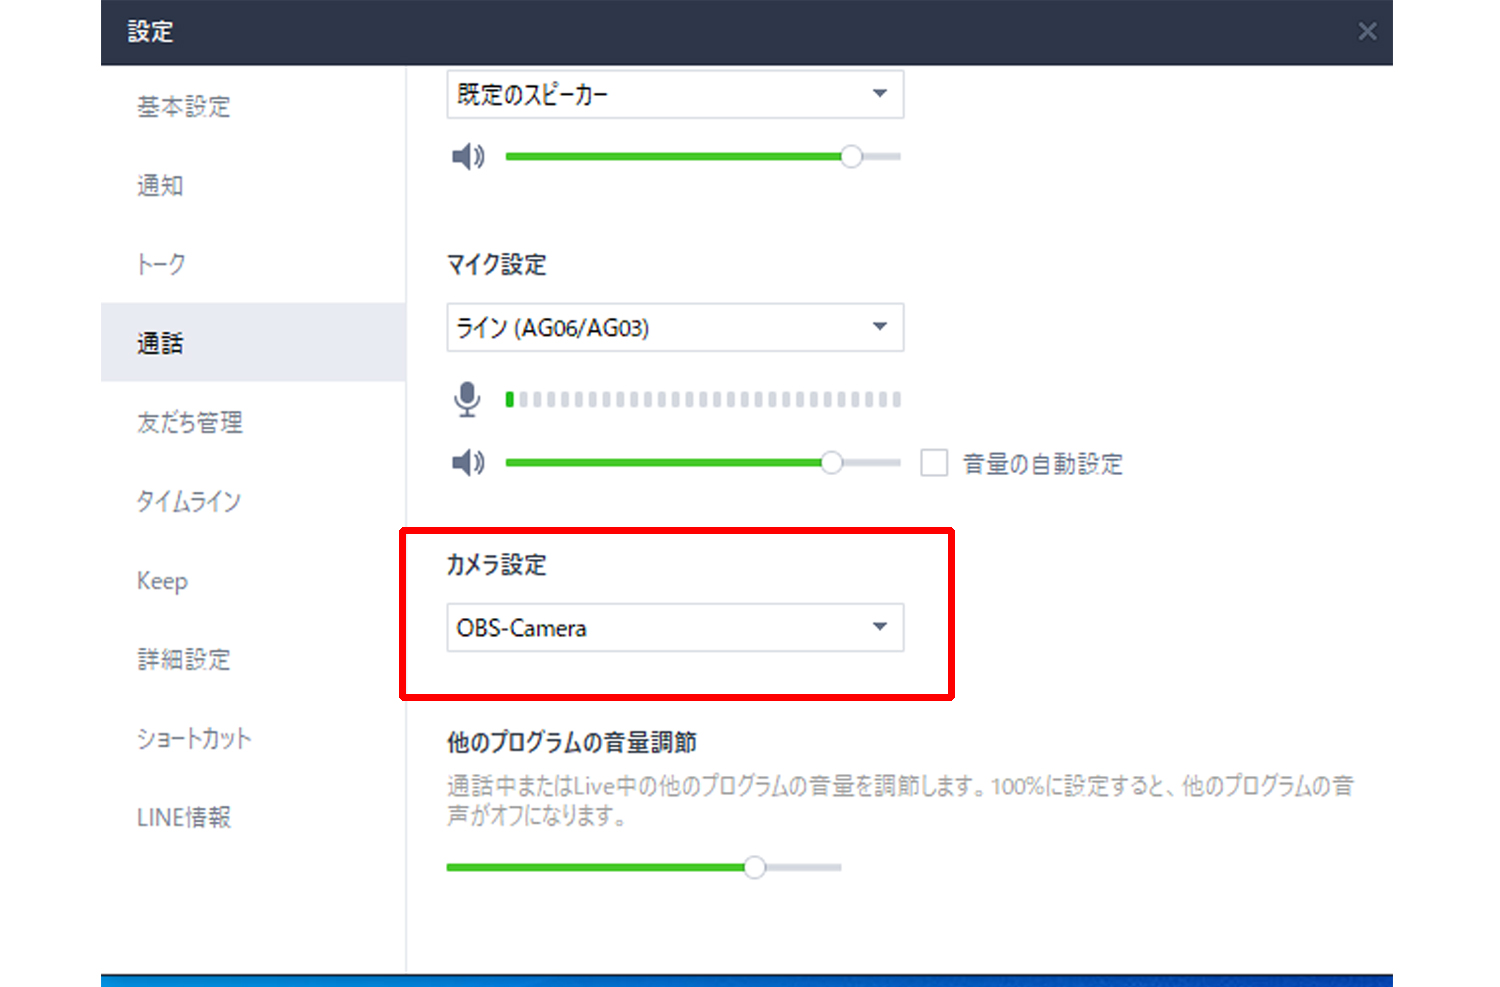Open the ライン (AG06/AG03) microphone dropdown
Screen dimensions: 1500x987
pyautogui.click(x=675, y=327)
